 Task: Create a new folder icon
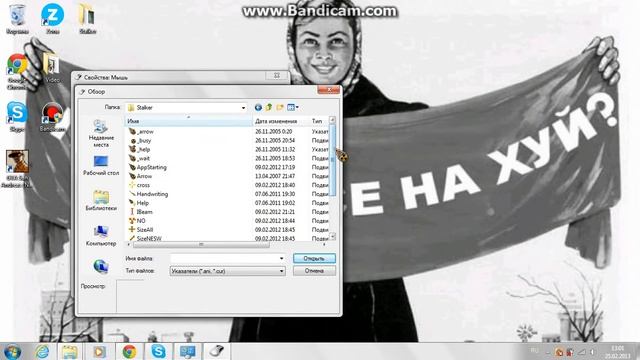pos(280,107)
